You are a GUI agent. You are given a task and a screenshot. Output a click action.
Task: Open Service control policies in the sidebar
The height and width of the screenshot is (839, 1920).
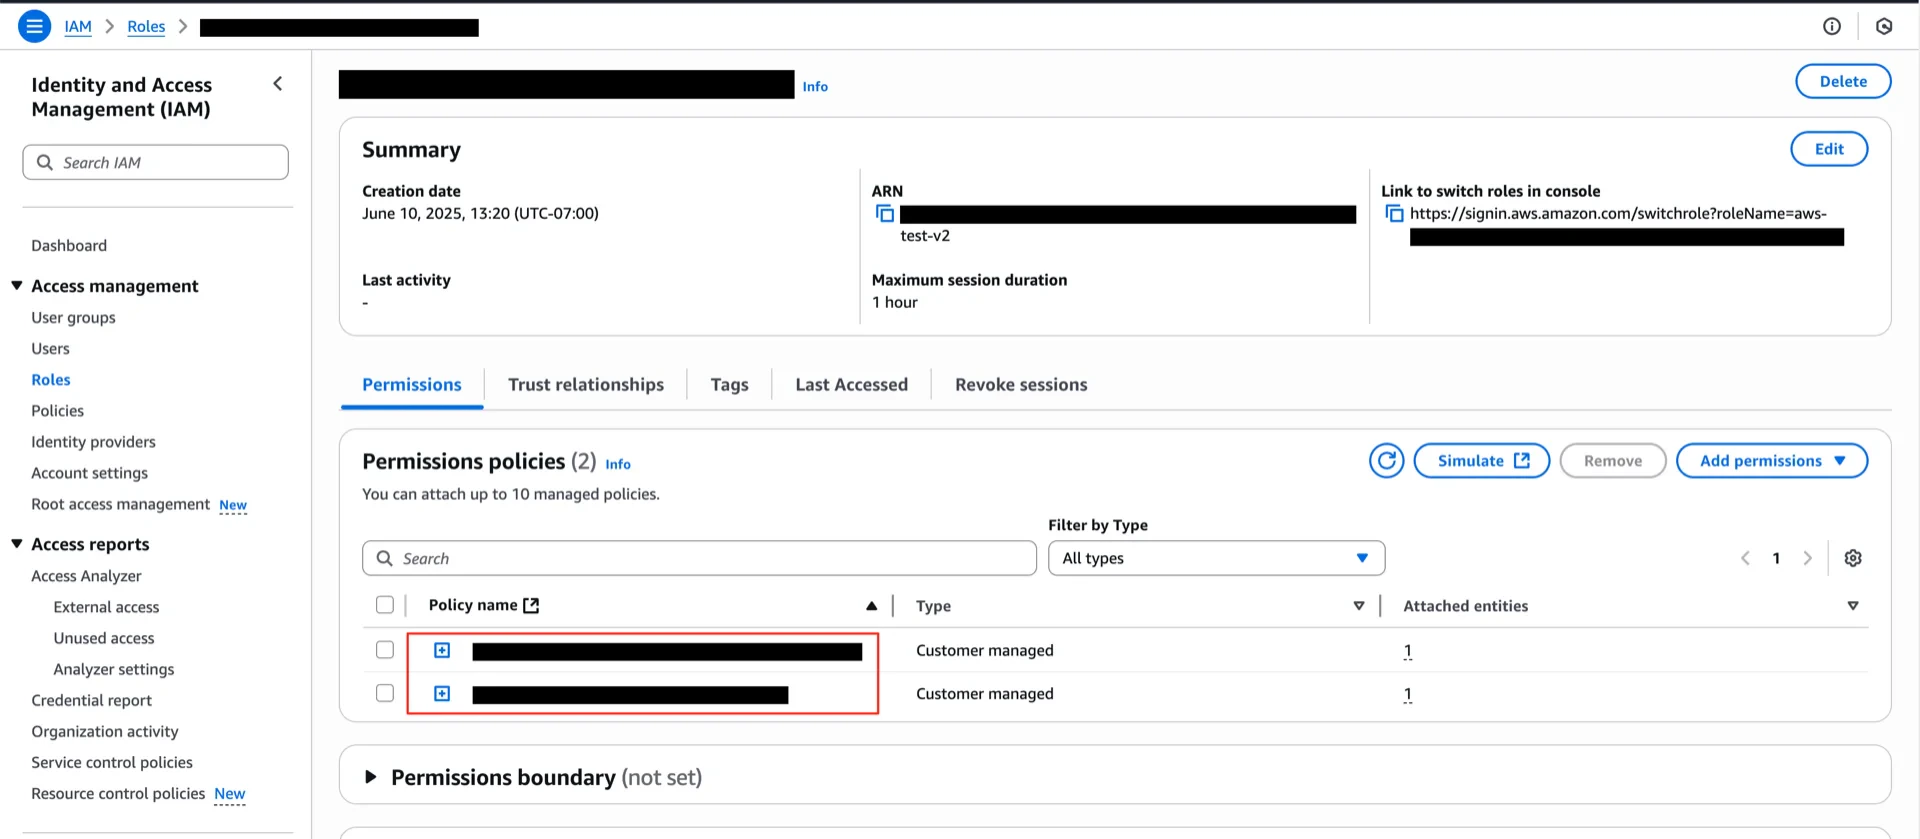pyautogui.click(x=112, y=762)
